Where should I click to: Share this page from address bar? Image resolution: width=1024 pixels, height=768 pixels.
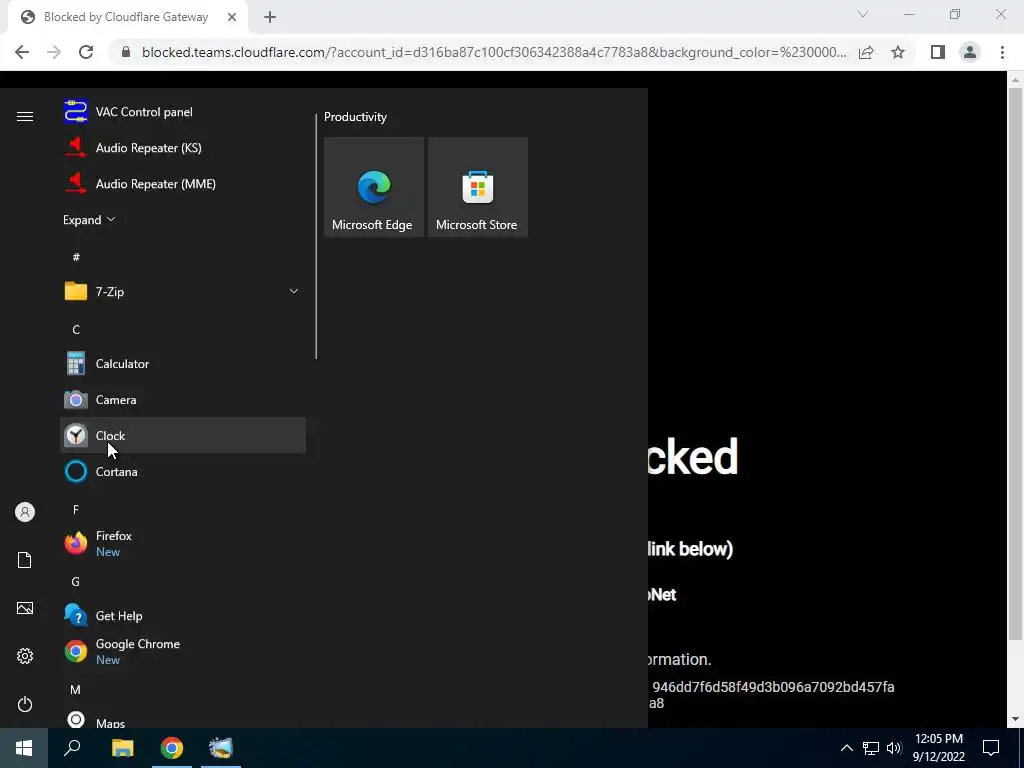[x=866, y=52]
